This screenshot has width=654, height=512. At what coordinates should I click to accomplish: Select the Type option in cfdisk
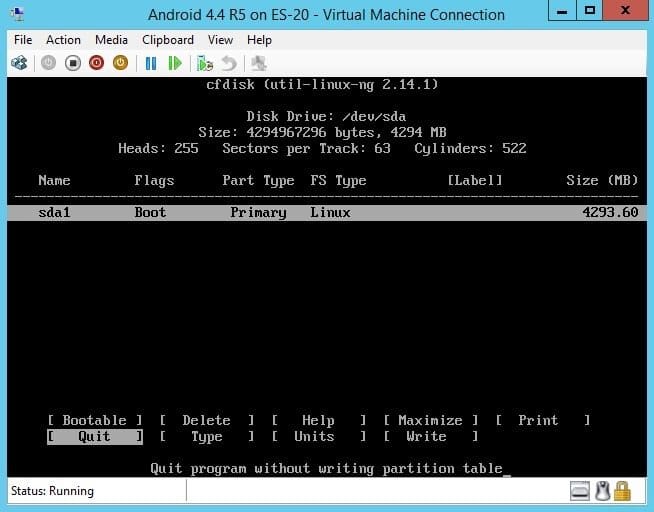click(x=207, y=437)
